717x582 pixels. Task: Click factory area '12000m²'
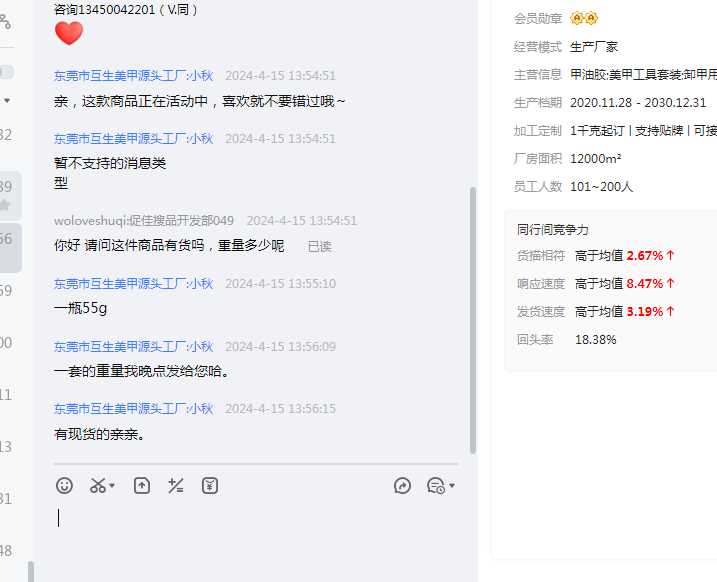[595, 159]
